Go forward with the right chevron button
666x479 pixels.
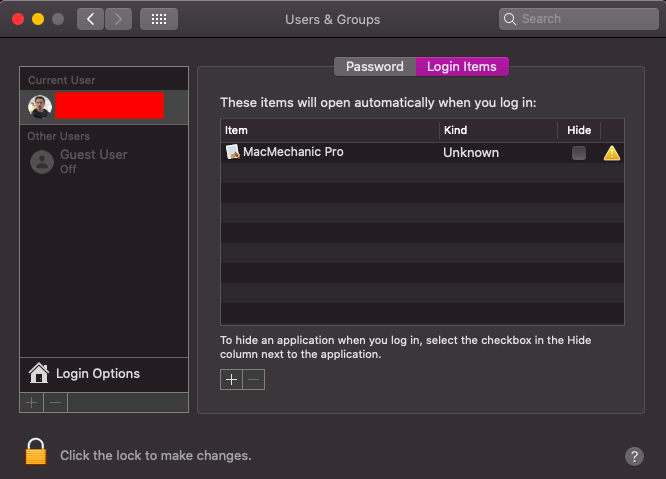[118, 19]
